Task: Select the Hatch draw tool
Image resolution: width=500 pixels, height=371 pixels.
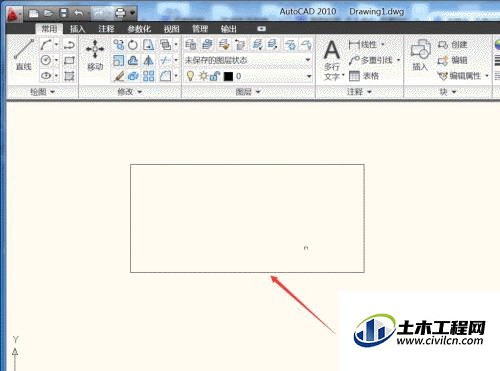Action: click(69, 76)
